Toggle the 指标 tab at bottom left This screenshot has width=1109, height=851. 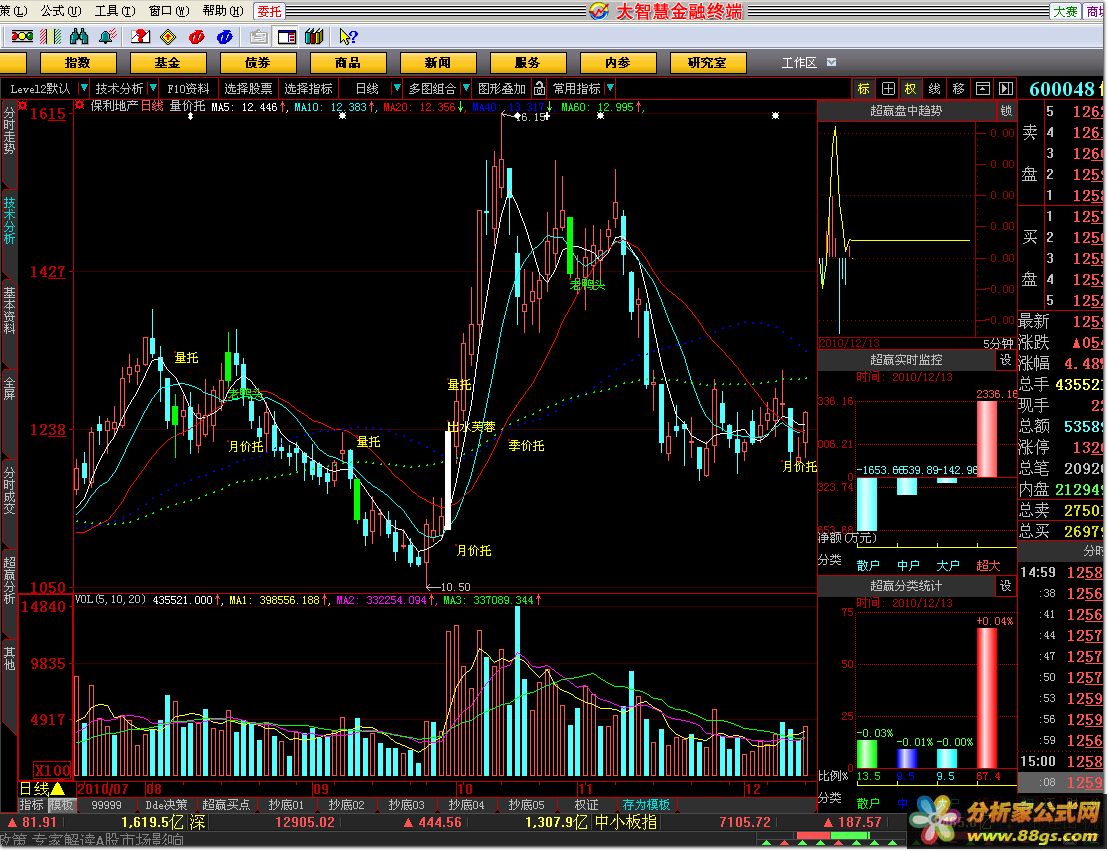(x=32, y=805)
